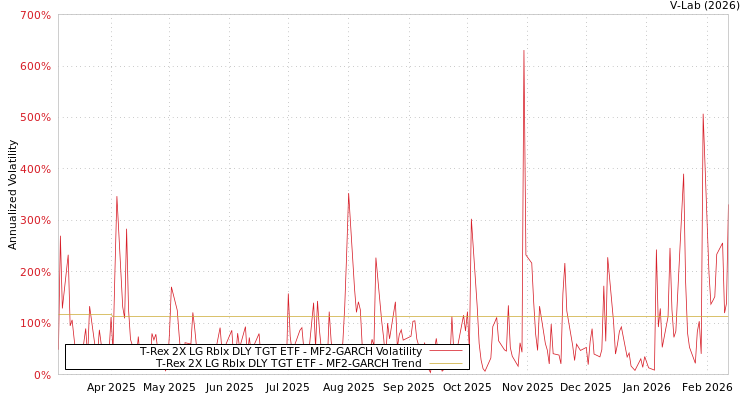Click the Dec 2025 x-axis label
This screenshot has width=750, height=400.
585,388
